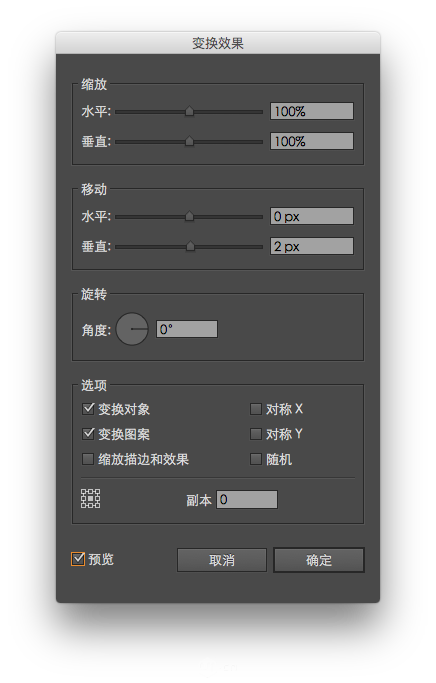Click the scale vertical 100% field
This screenshot has width=436, height=683.
(x=312, y=141)
